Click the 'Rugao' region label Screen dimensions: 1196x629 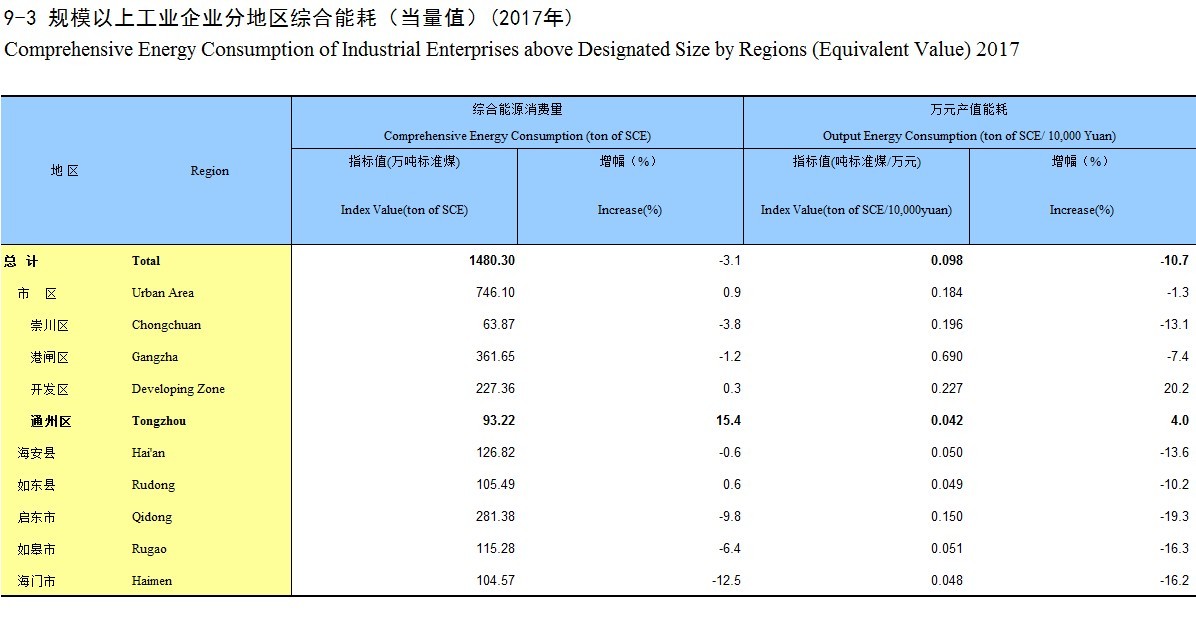tap(149, 549)
